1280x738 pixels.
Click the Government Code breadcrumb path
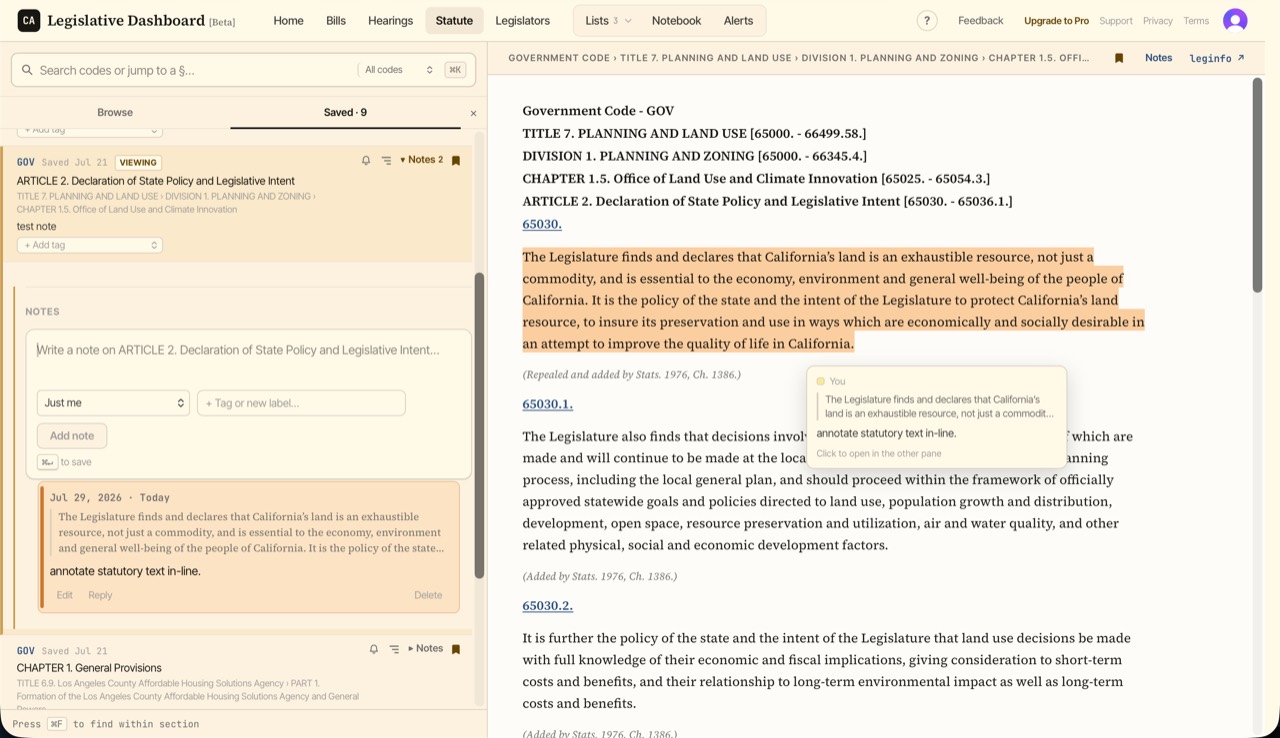click(799, 58)
